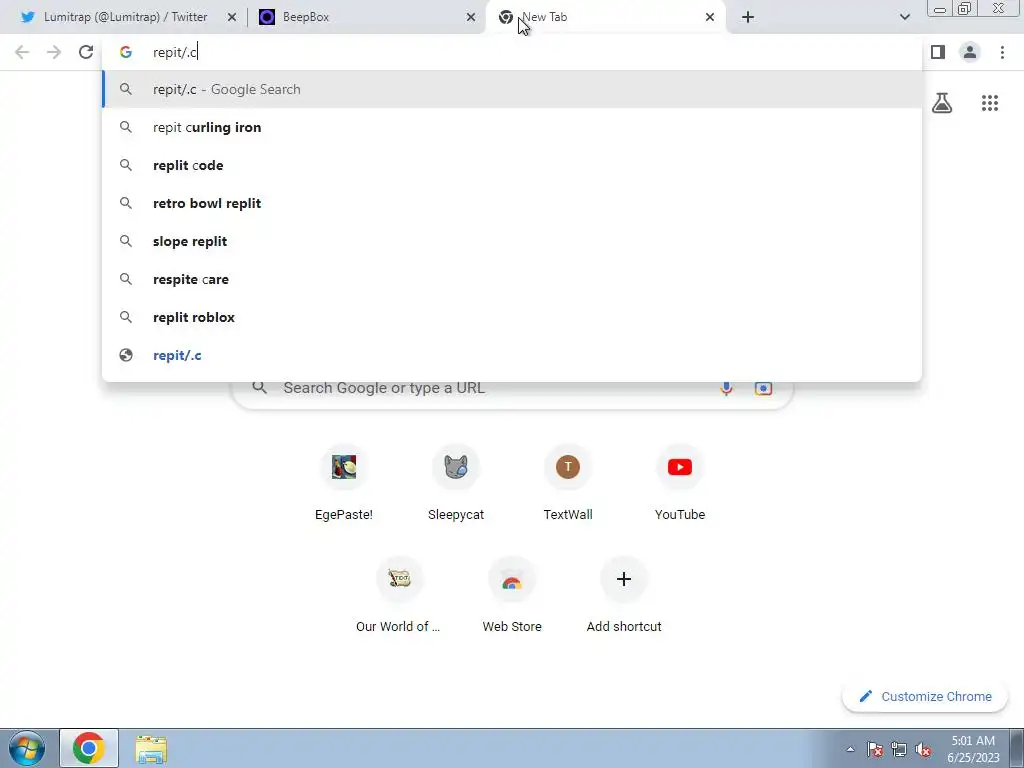Click Google G icon in address bar
Image resolution: width=1024 pixels, height=768 pixels.
(x=126, y=52)
